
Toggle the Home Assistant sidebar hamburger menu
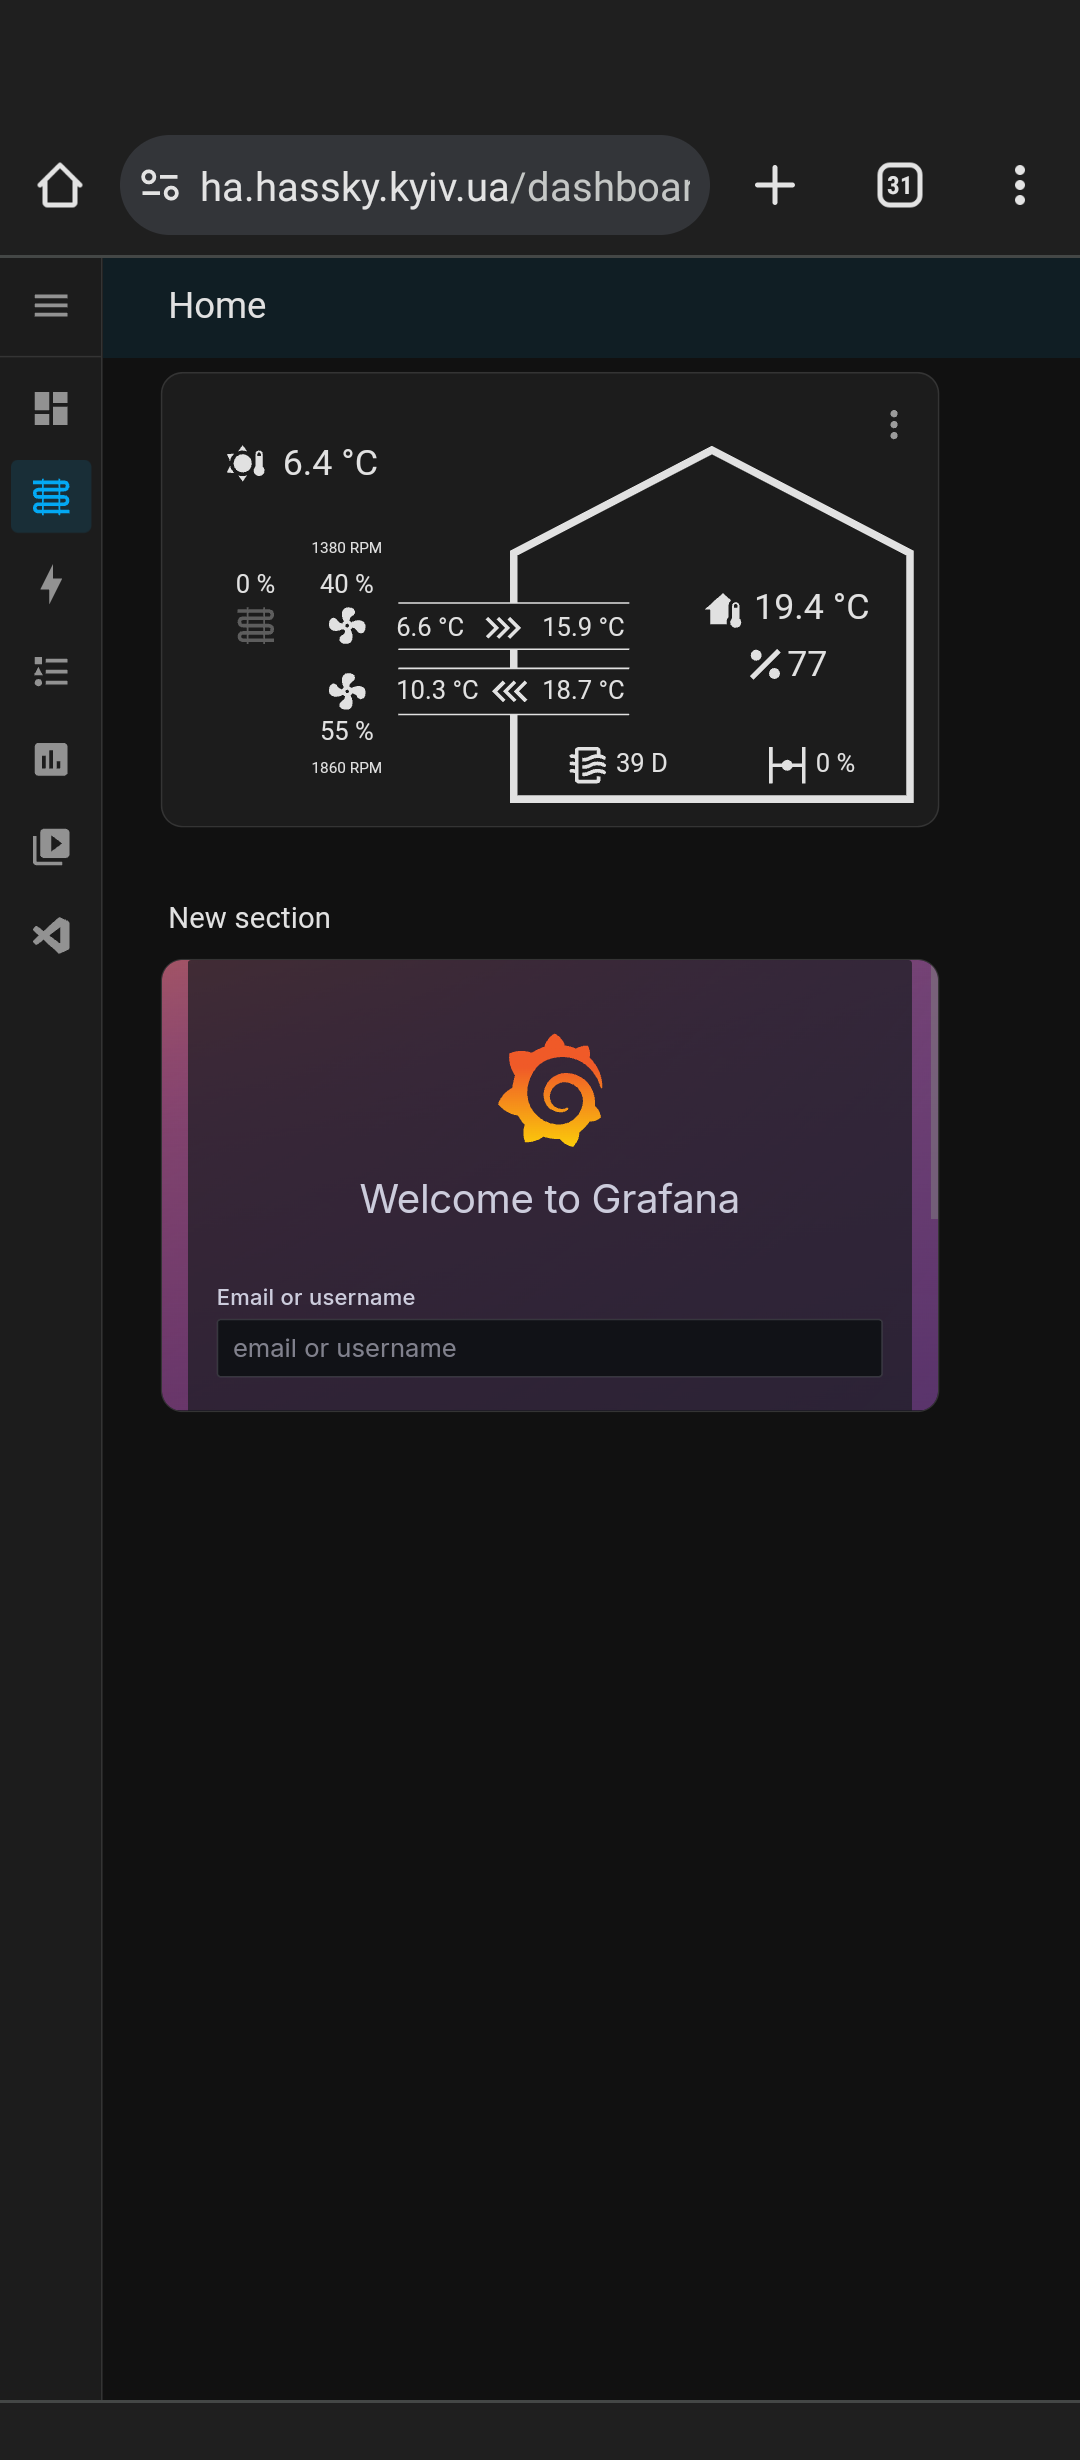(x=51, y=306)
